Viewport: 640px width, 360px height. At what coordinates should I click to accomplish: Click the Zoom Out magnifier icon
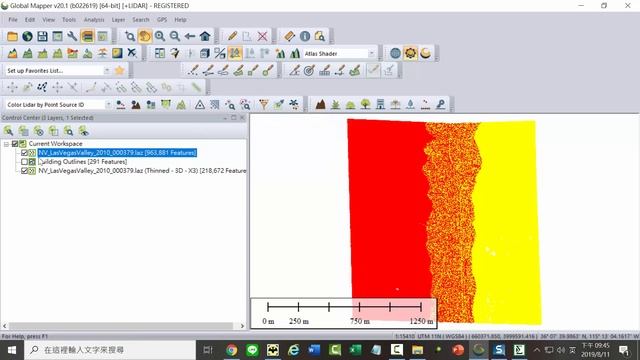click(x=175, y=36)
